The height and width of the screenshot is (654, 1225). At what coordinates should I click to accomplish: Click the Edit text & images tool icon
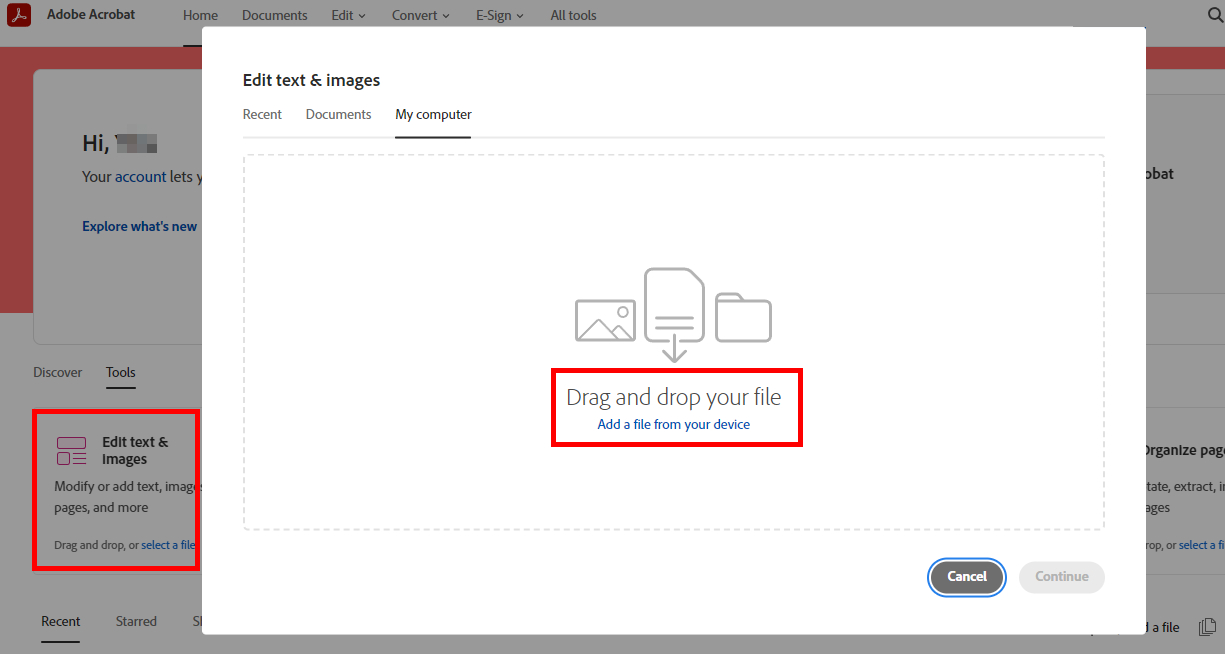71,451
